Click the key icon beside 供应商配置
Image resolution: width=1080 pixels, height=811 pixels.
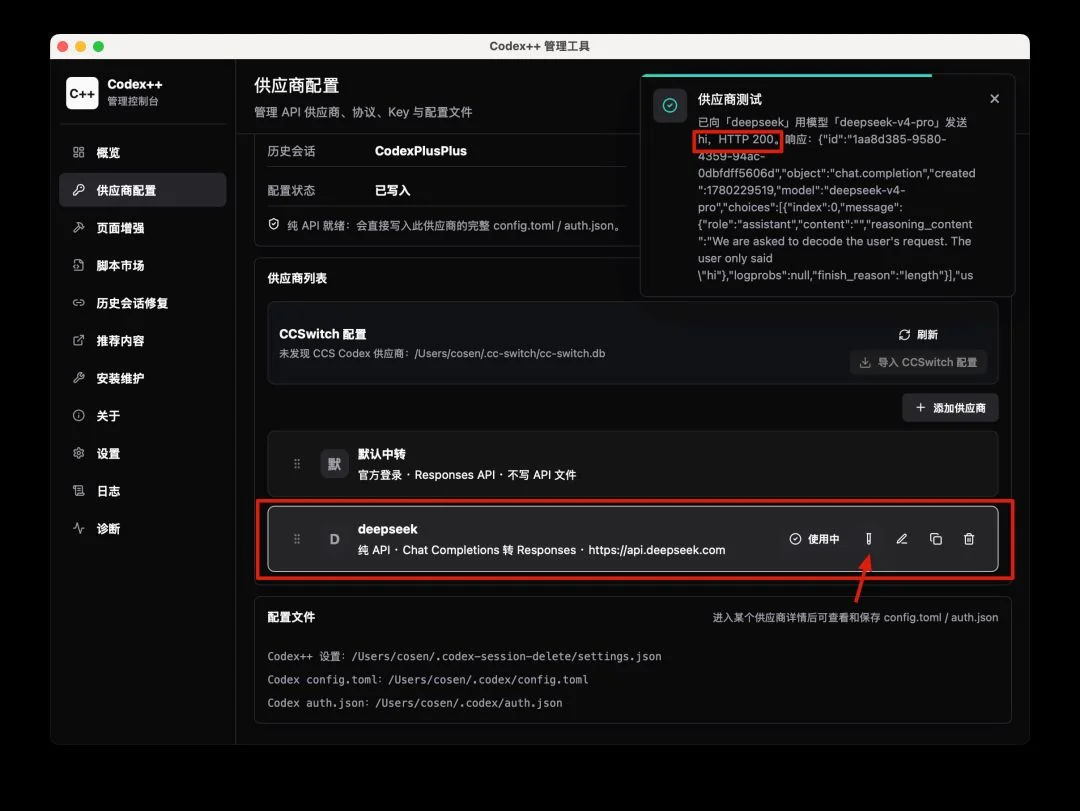point(79,189)
